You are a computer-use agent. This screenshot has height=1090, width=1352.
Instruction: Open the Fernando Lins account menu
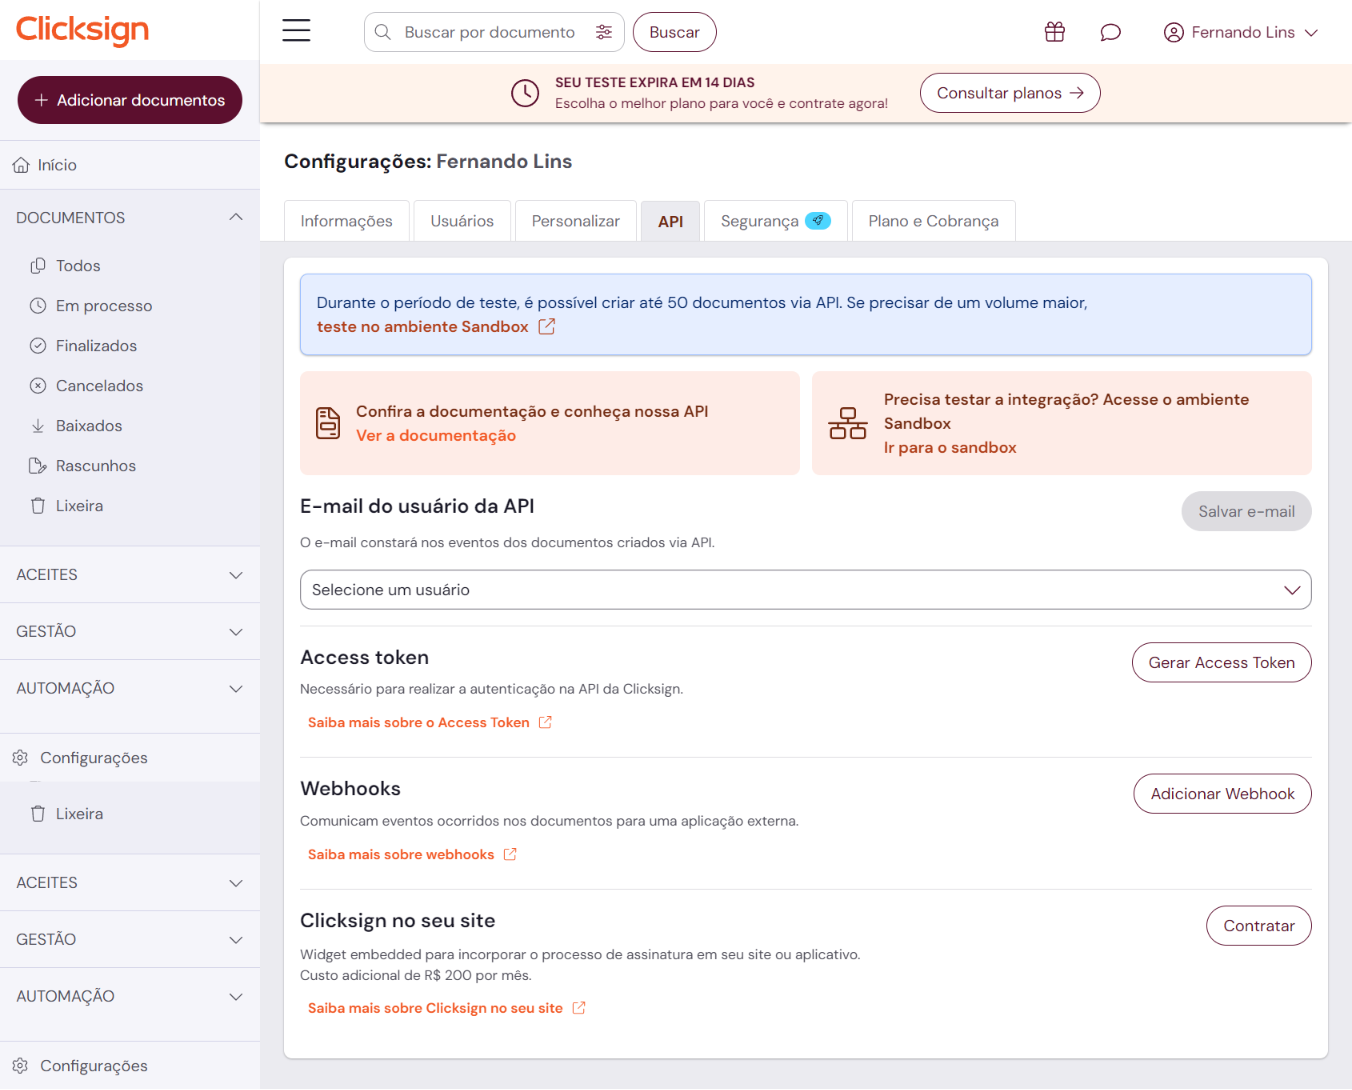coord(1240,32)
